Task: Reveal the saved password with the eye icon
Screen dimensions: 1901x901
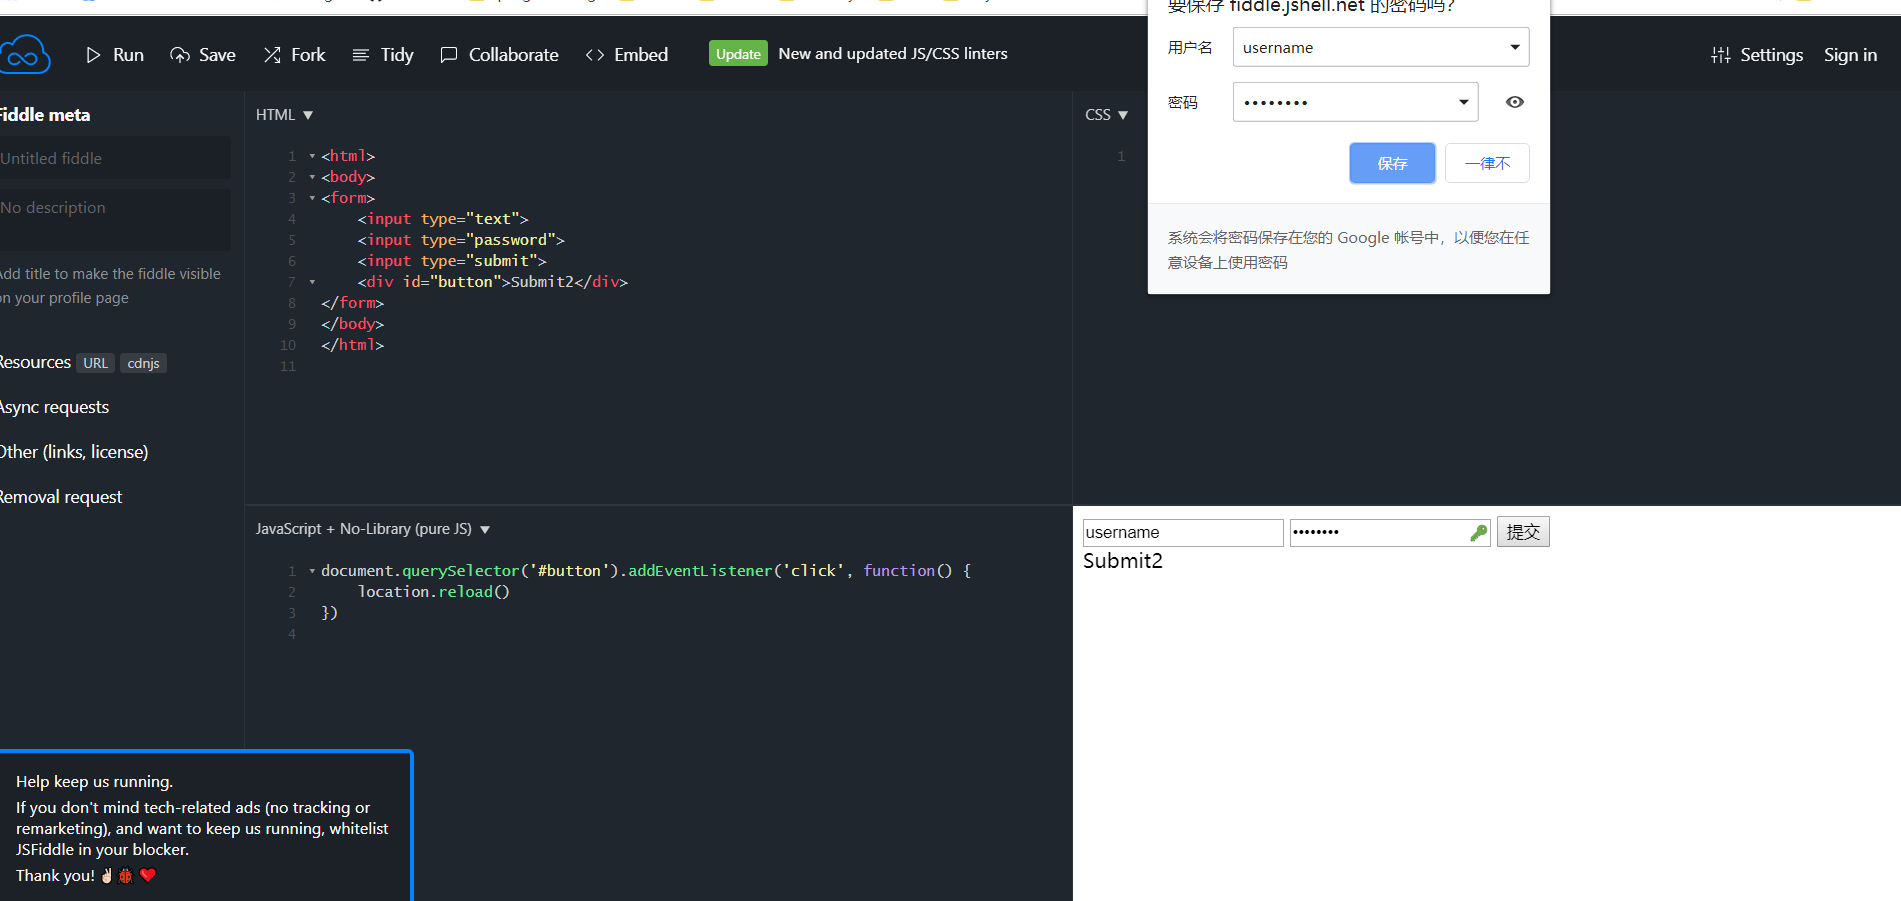Action: (1514, 101)
